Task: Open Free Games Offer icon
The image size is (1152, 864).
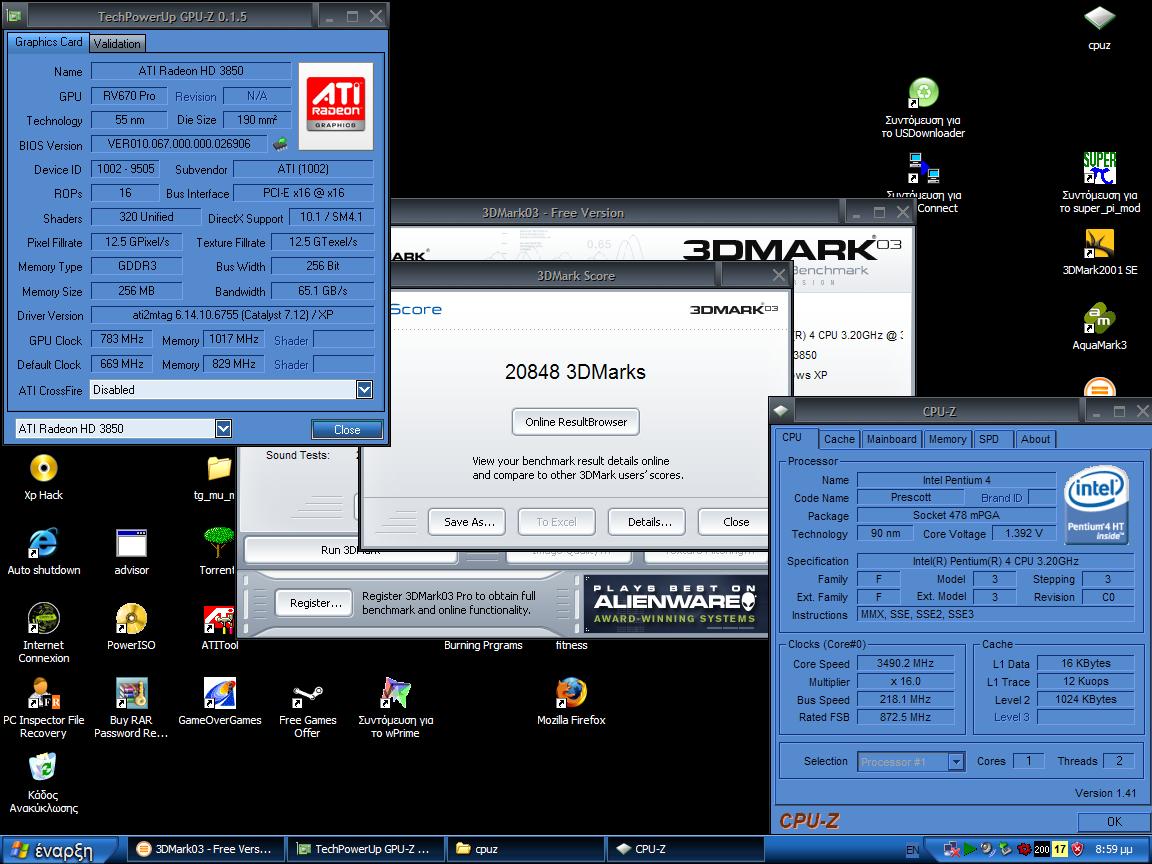Action: pyautogui.click(x=307, y=693)
